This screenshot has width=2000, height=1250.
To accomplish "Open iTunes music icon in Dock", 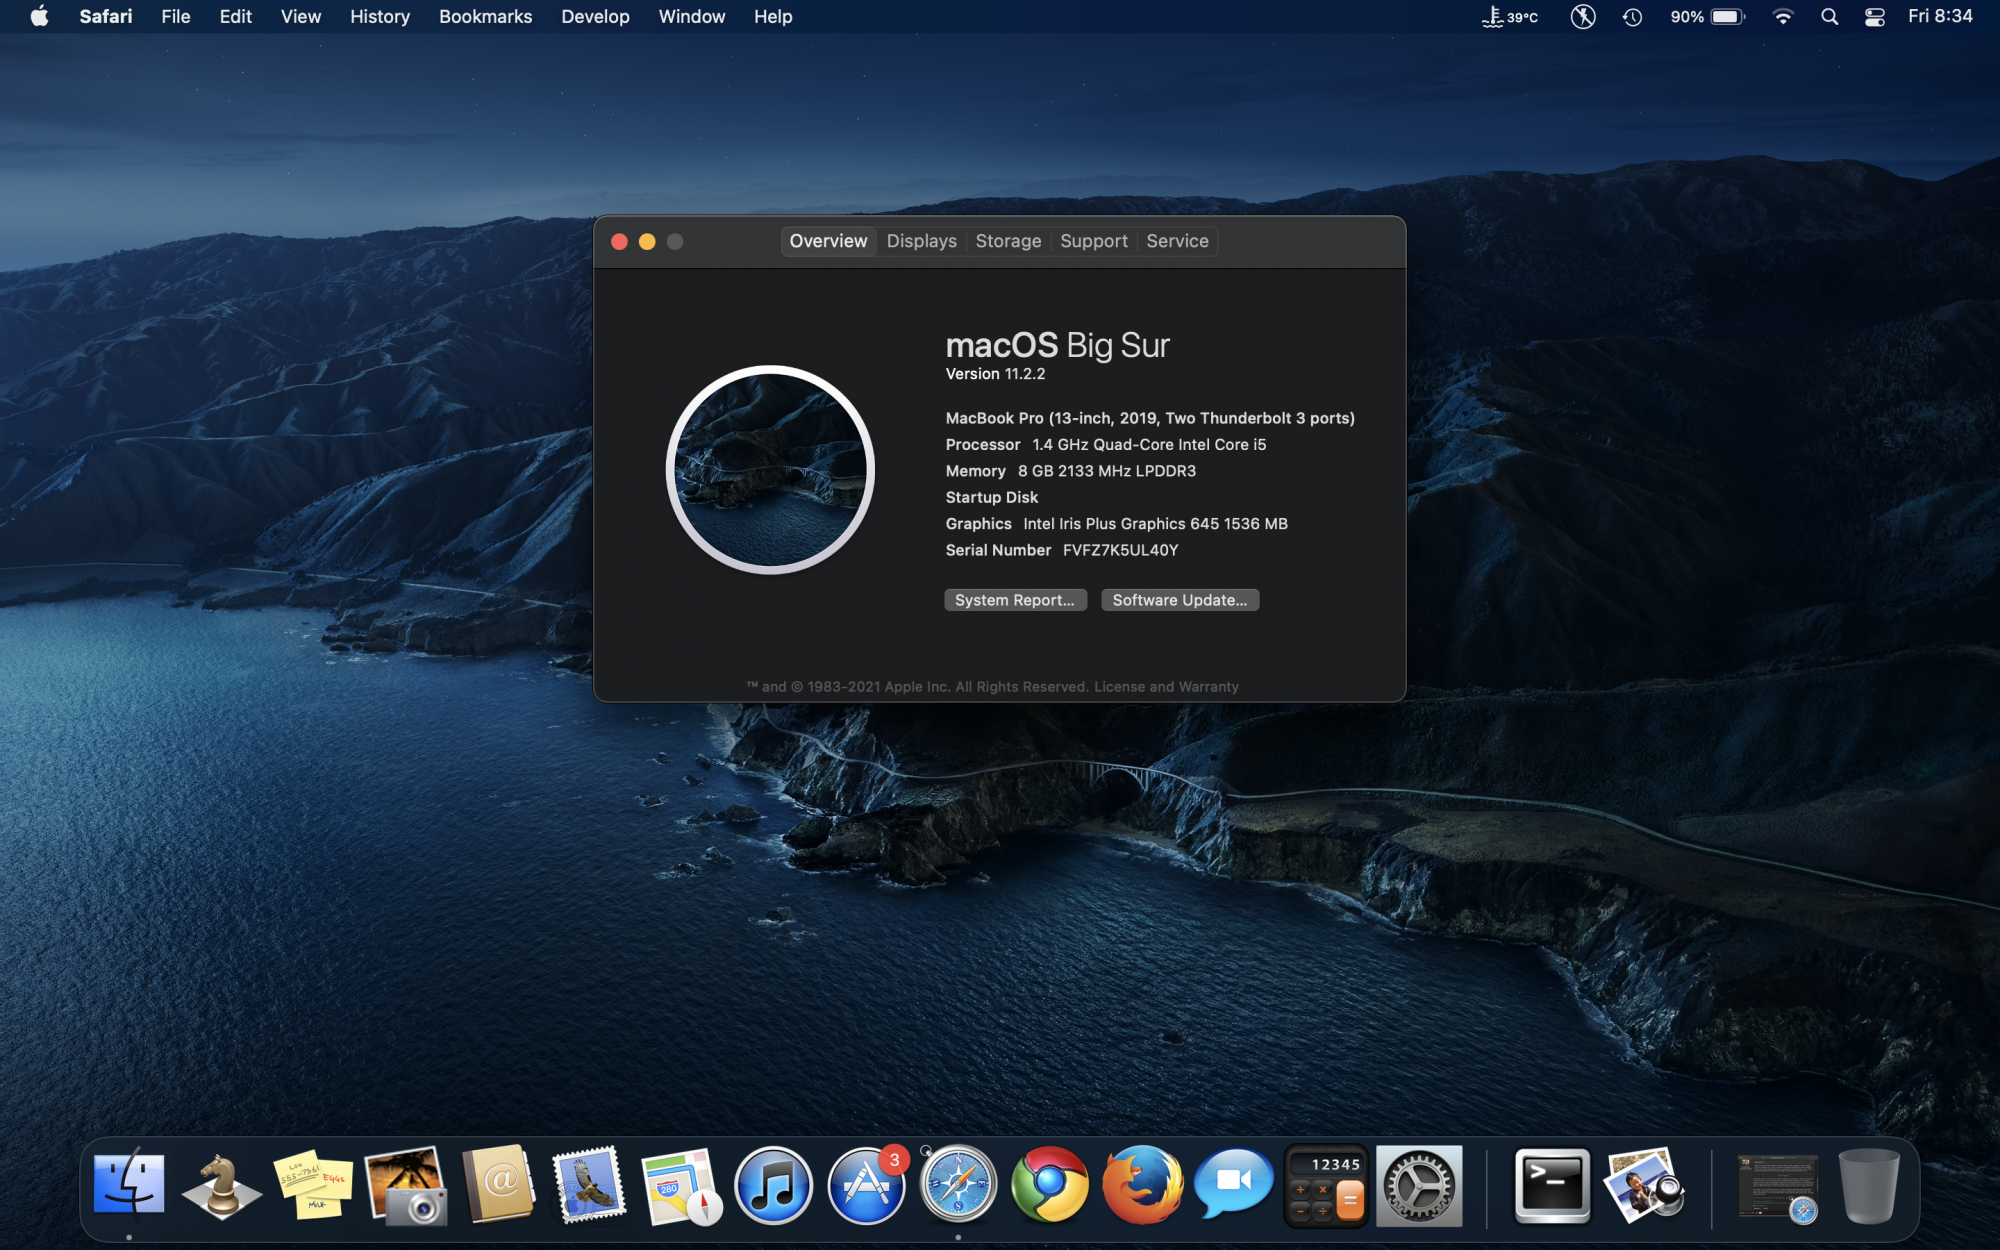I will click(x=773, y=1186).
